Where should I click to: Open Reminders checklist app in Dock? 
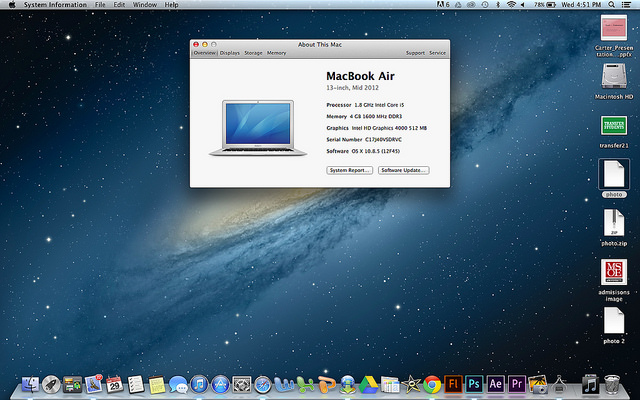pyautogui.click(x=136, y=384)
